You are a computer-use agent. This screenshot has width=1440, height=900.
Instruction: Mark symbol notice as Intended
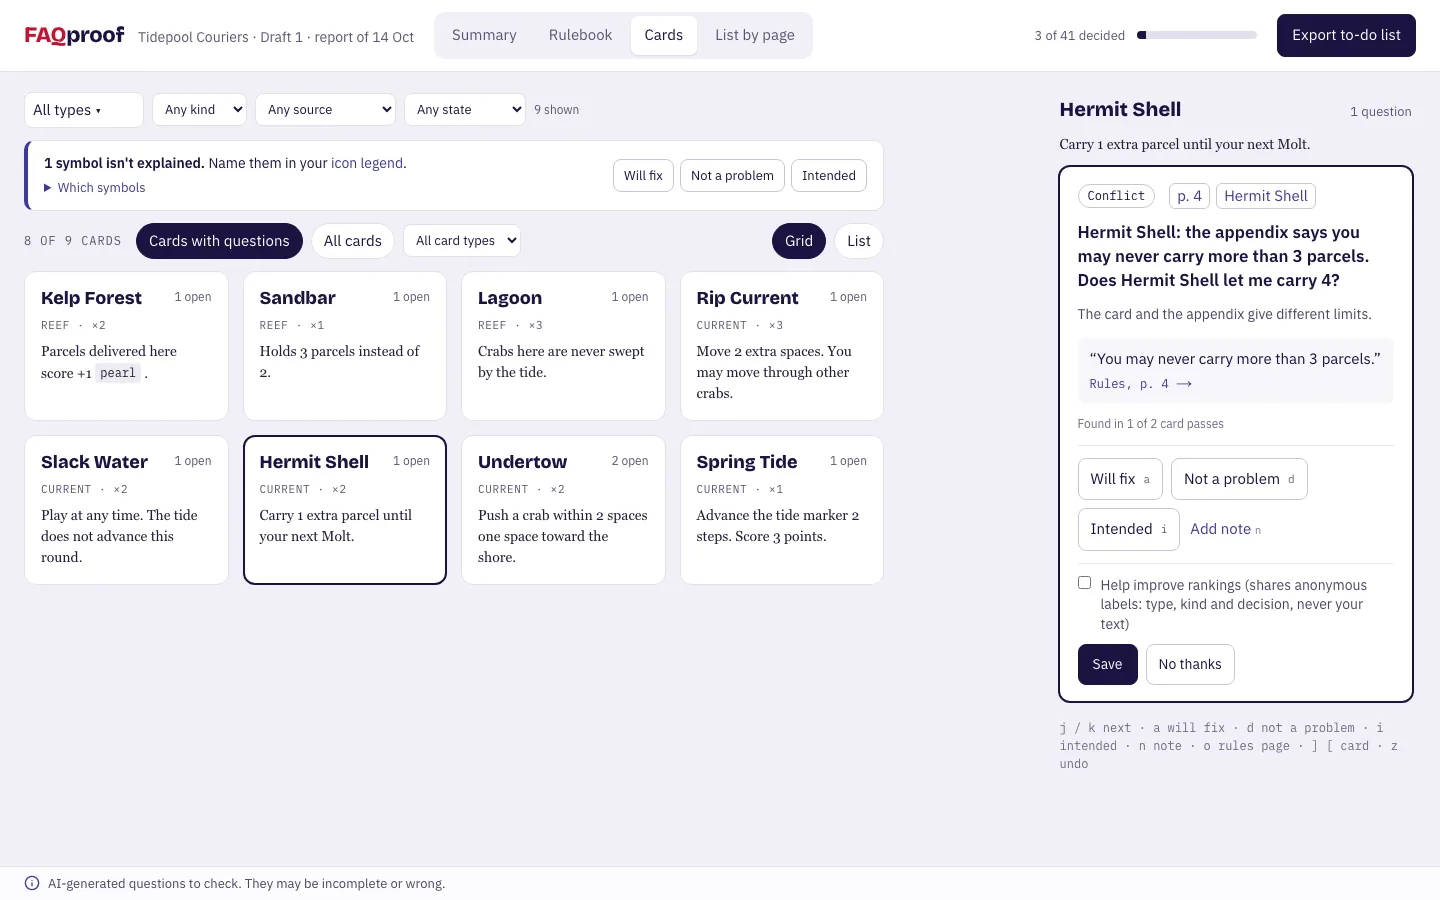(x=829, y=176)
